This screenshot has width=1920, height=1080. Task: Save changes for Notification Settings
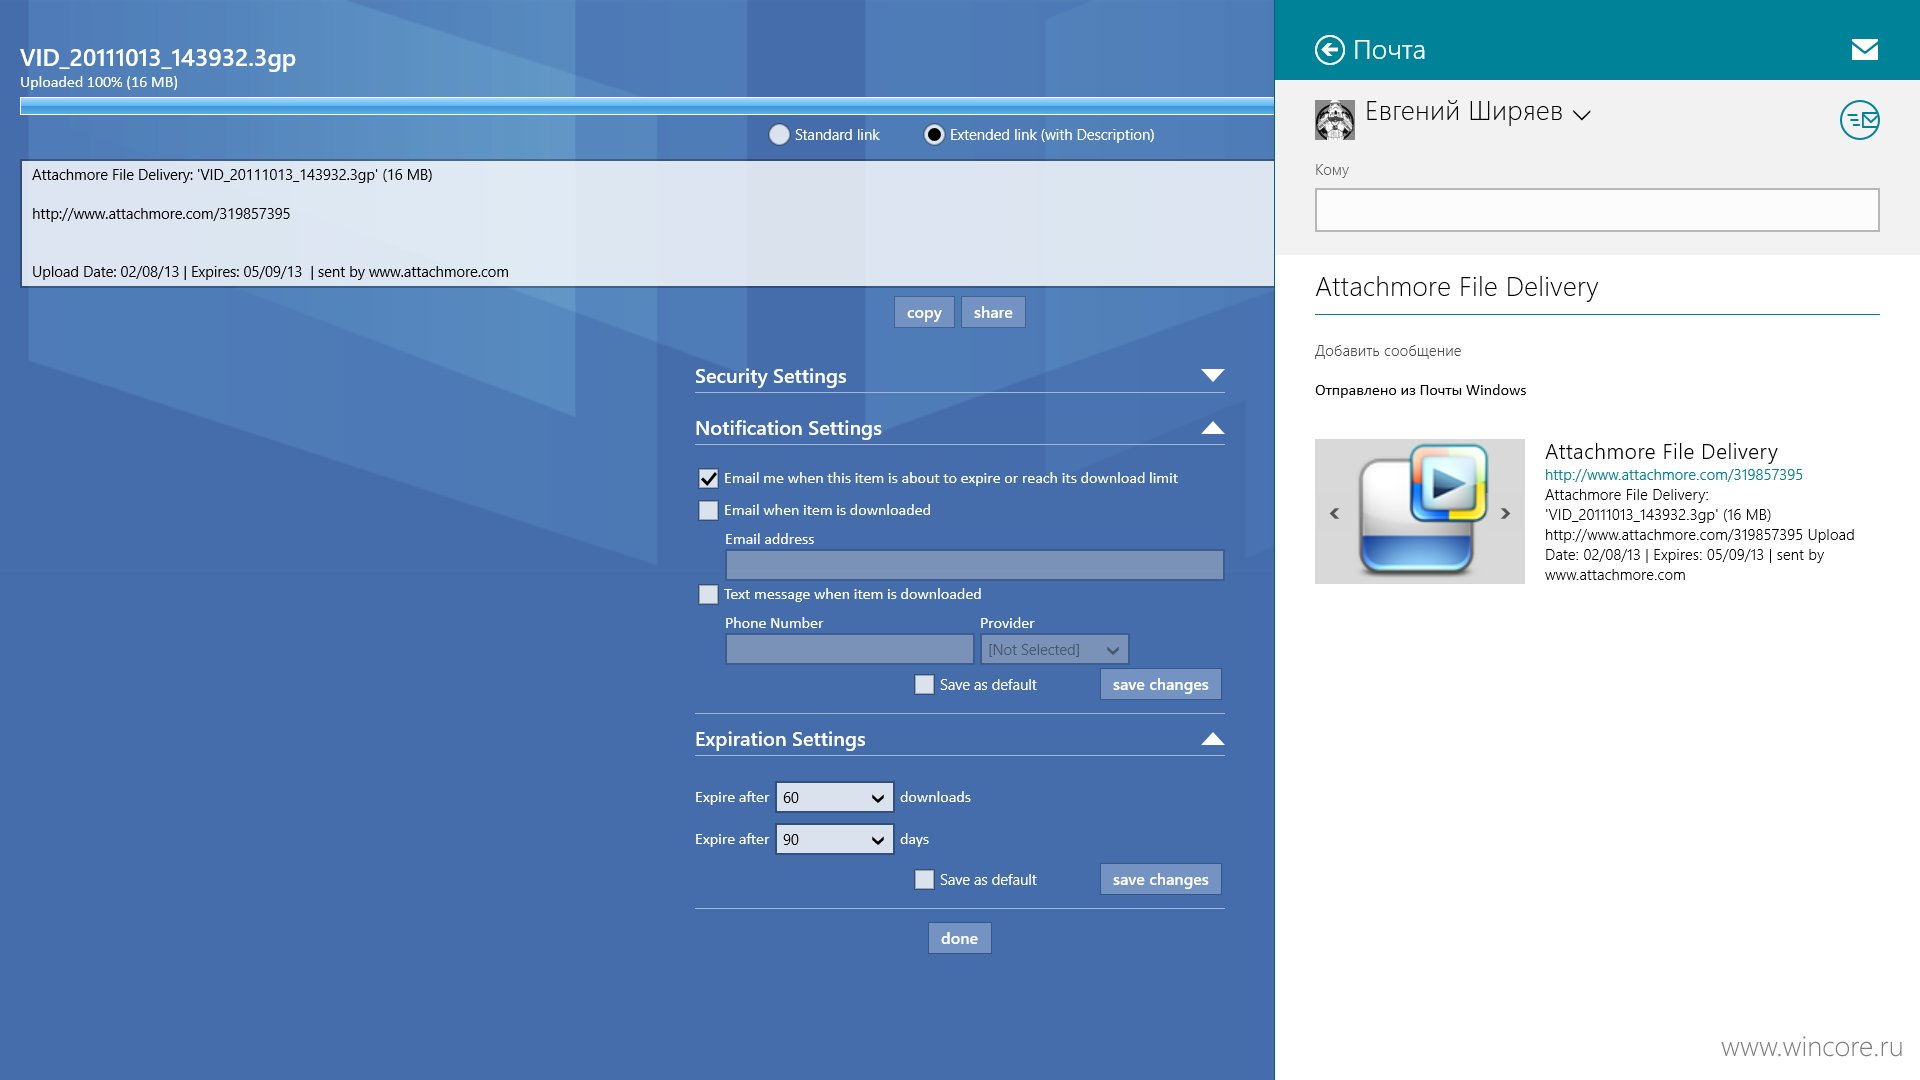tap(1160, 685)
